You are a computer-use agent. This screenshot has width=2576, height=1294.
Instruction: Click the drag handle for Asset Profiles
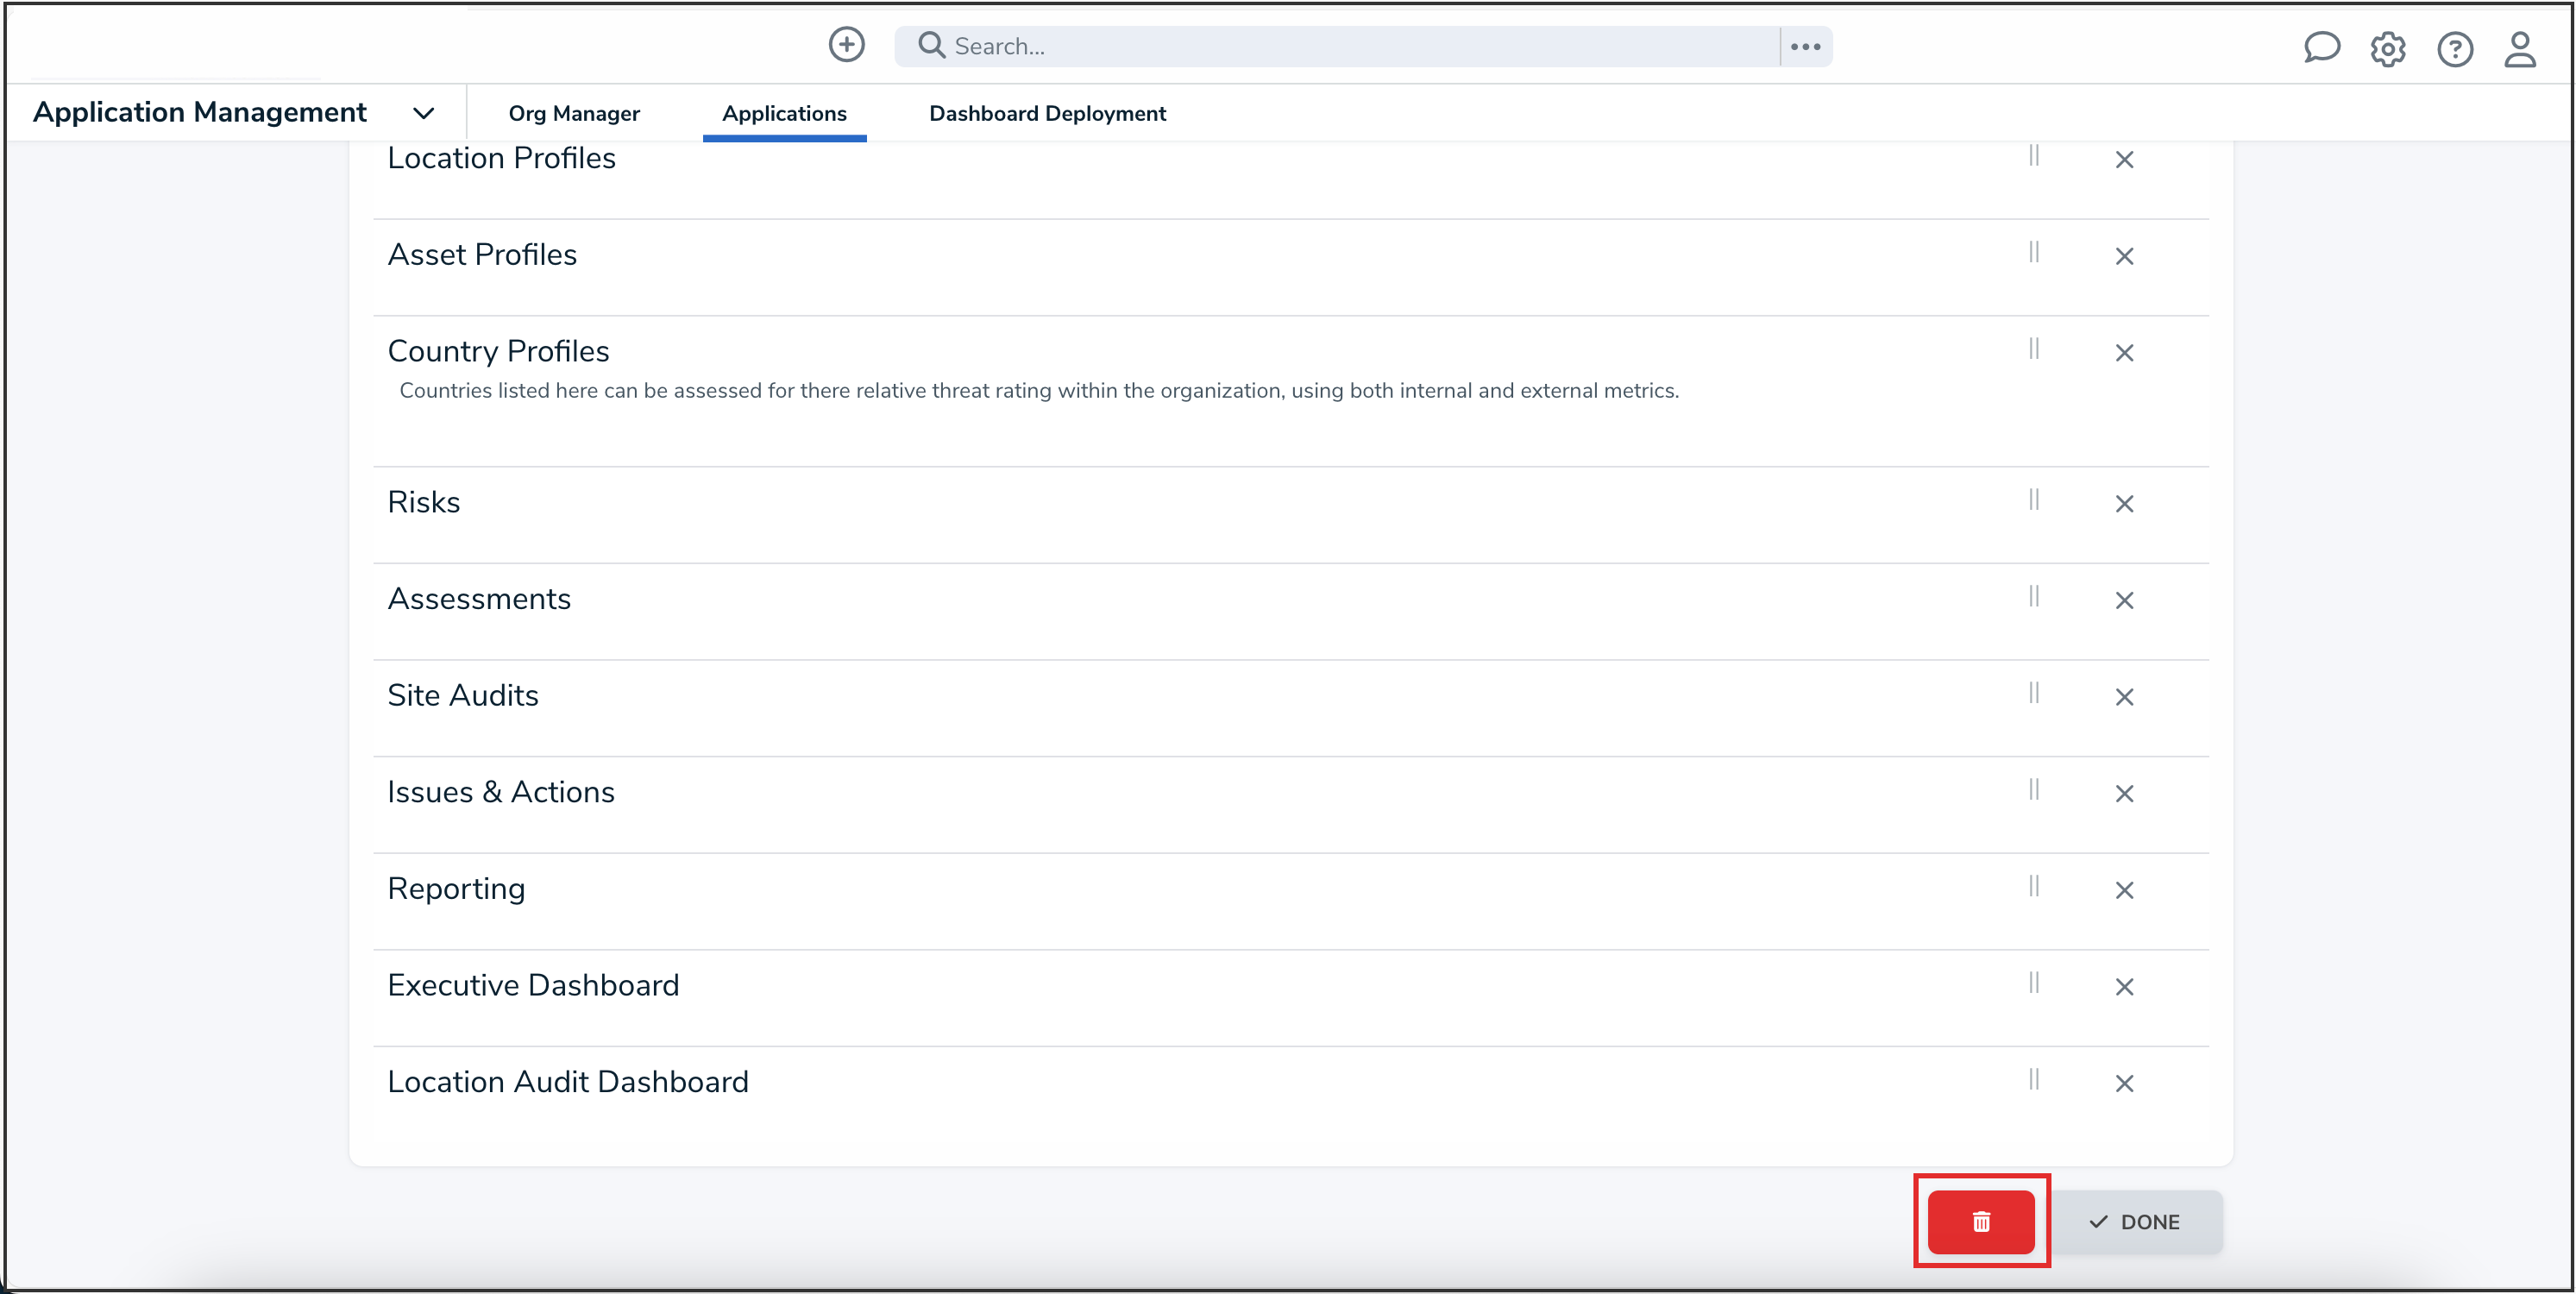click(2033, 252)
